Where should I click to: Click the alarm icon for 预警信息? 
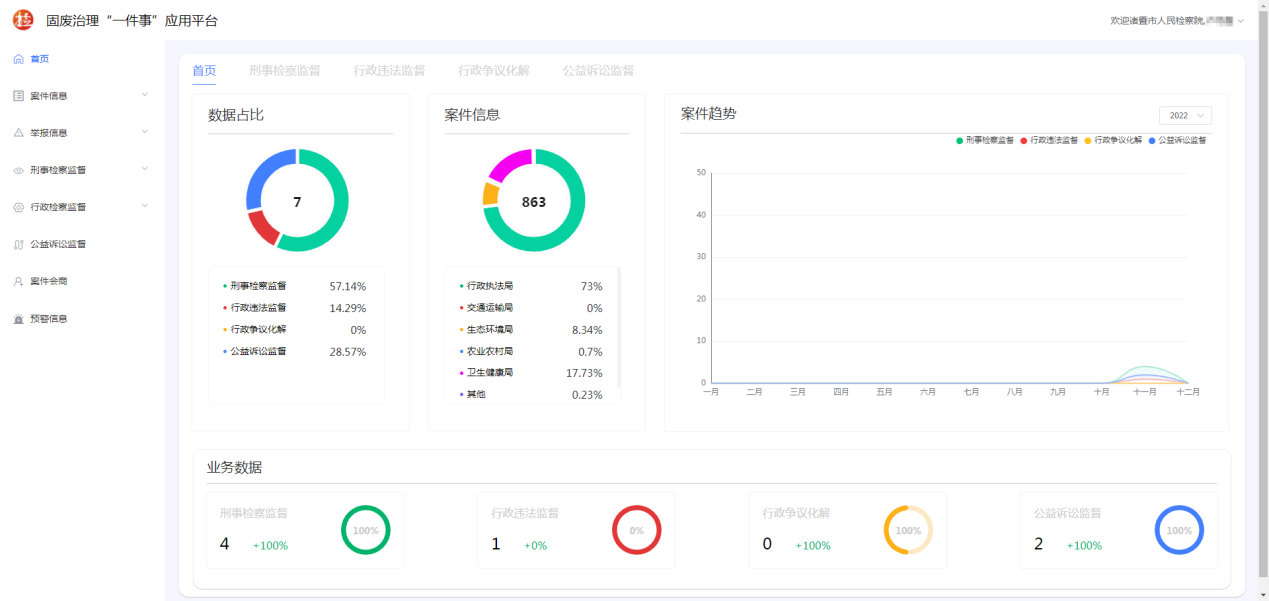coord(18,319)
